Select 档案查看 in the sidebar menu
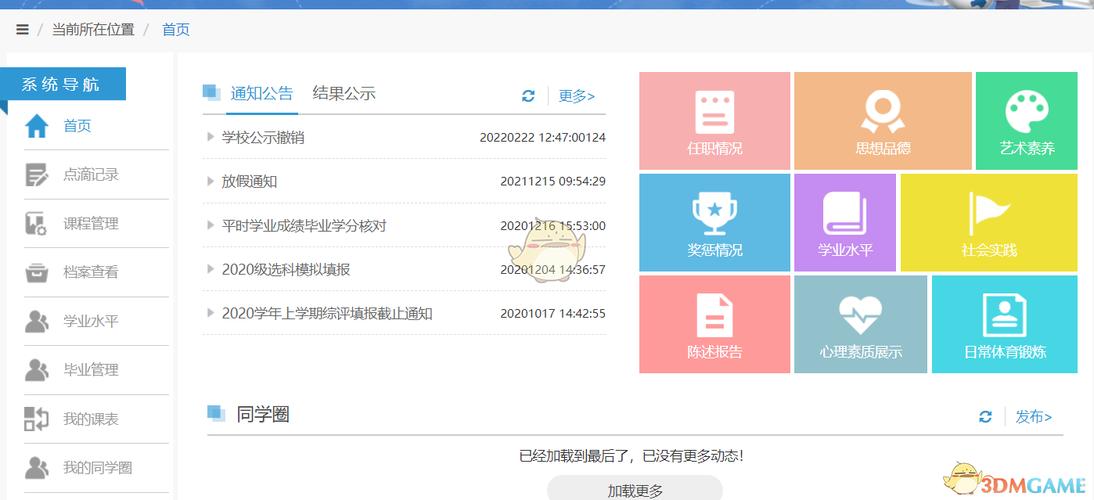 pyautogui.click(x=91, y=273)
